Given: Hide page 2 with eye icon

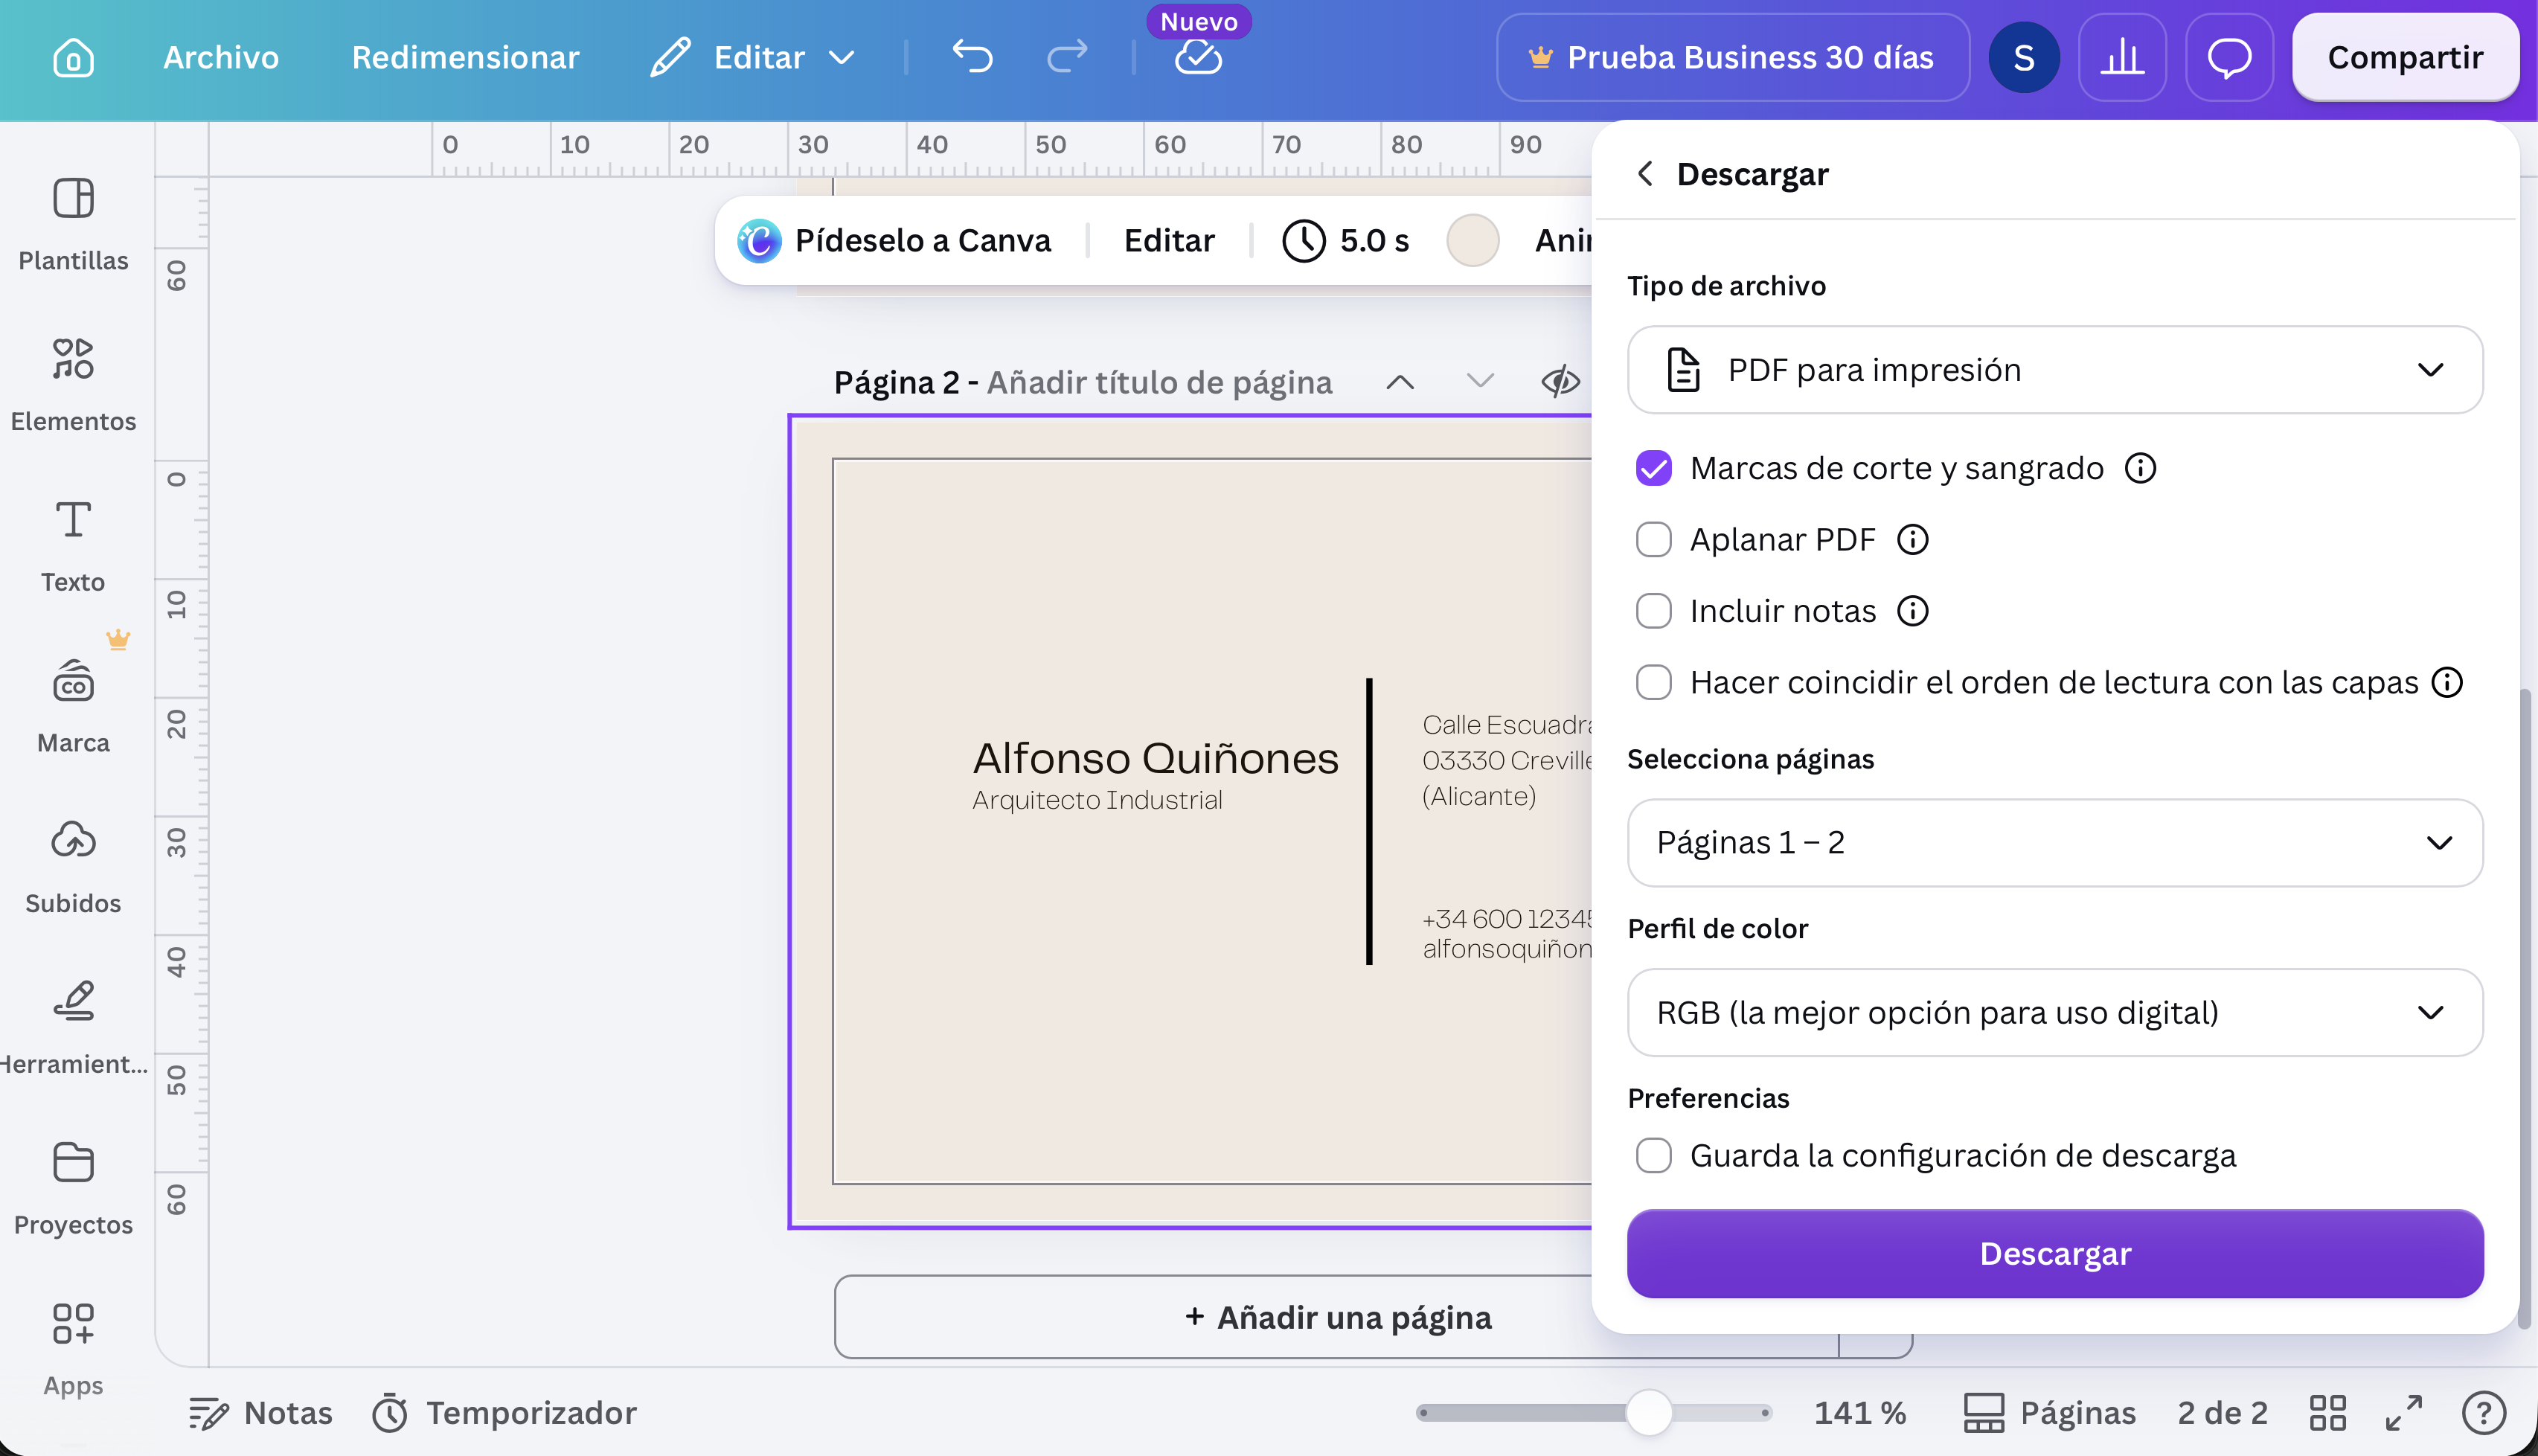Looking at the screenshot, I should pyautogui.click(x=1560, y=382).
